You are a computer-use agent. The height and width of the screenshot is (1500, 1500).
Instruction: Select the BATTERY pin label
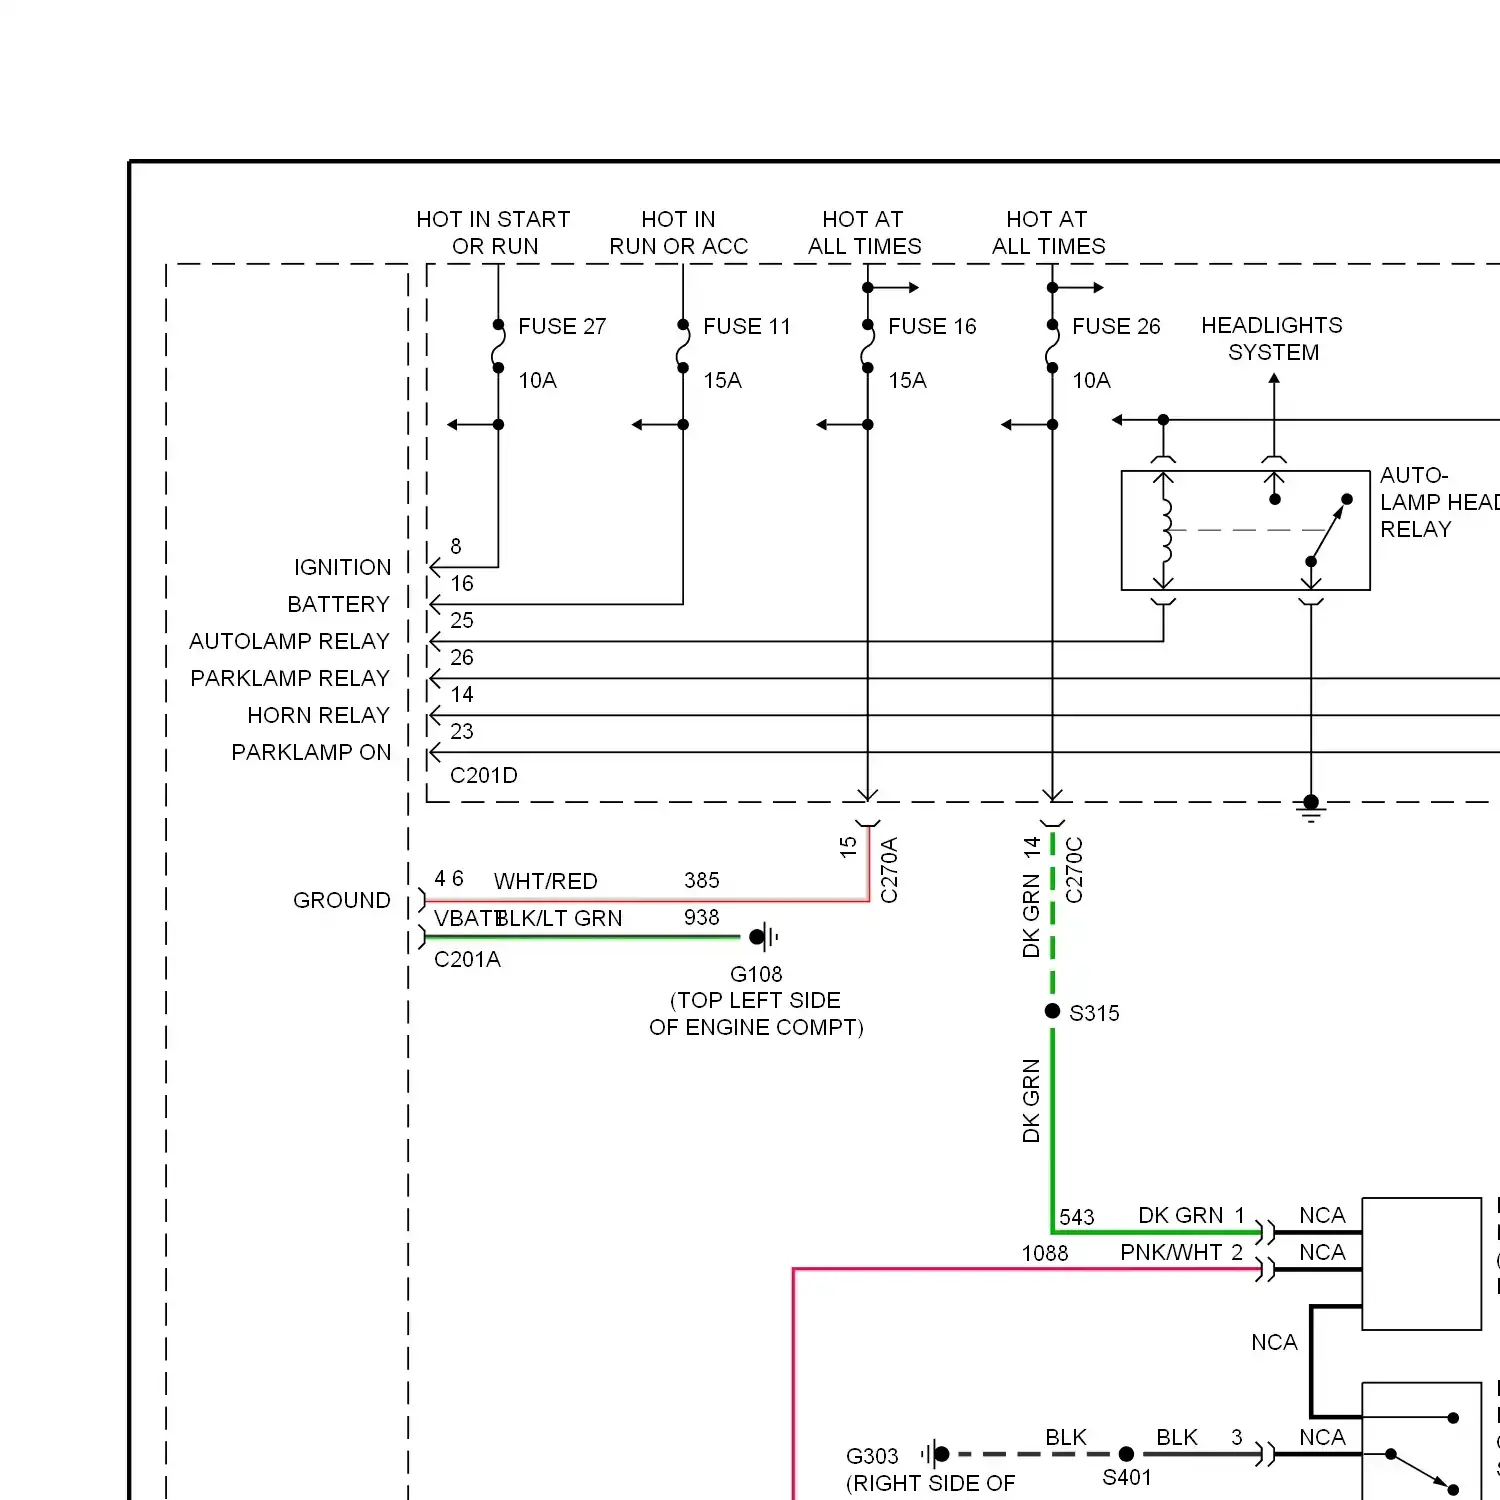pyautogui.click(x=338, y=605)
